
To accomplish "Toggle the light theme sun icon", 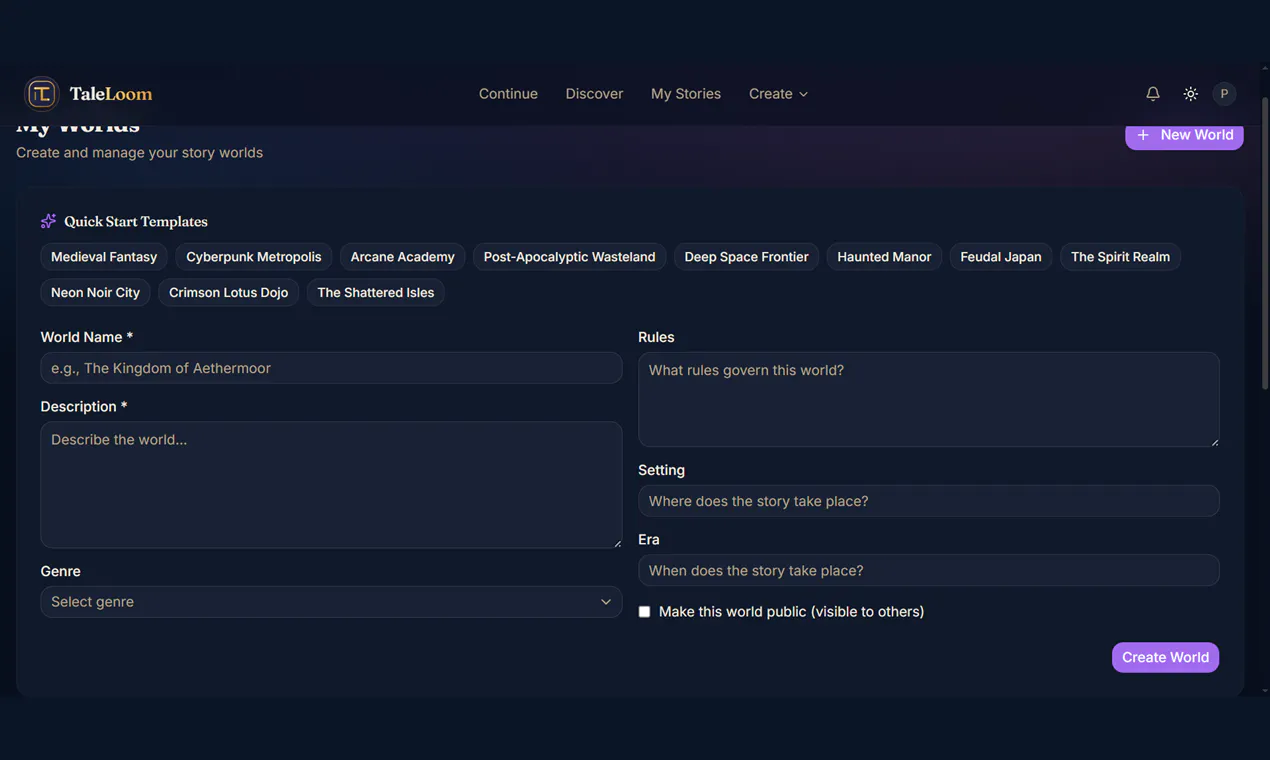I will [x=1190, y=94].
